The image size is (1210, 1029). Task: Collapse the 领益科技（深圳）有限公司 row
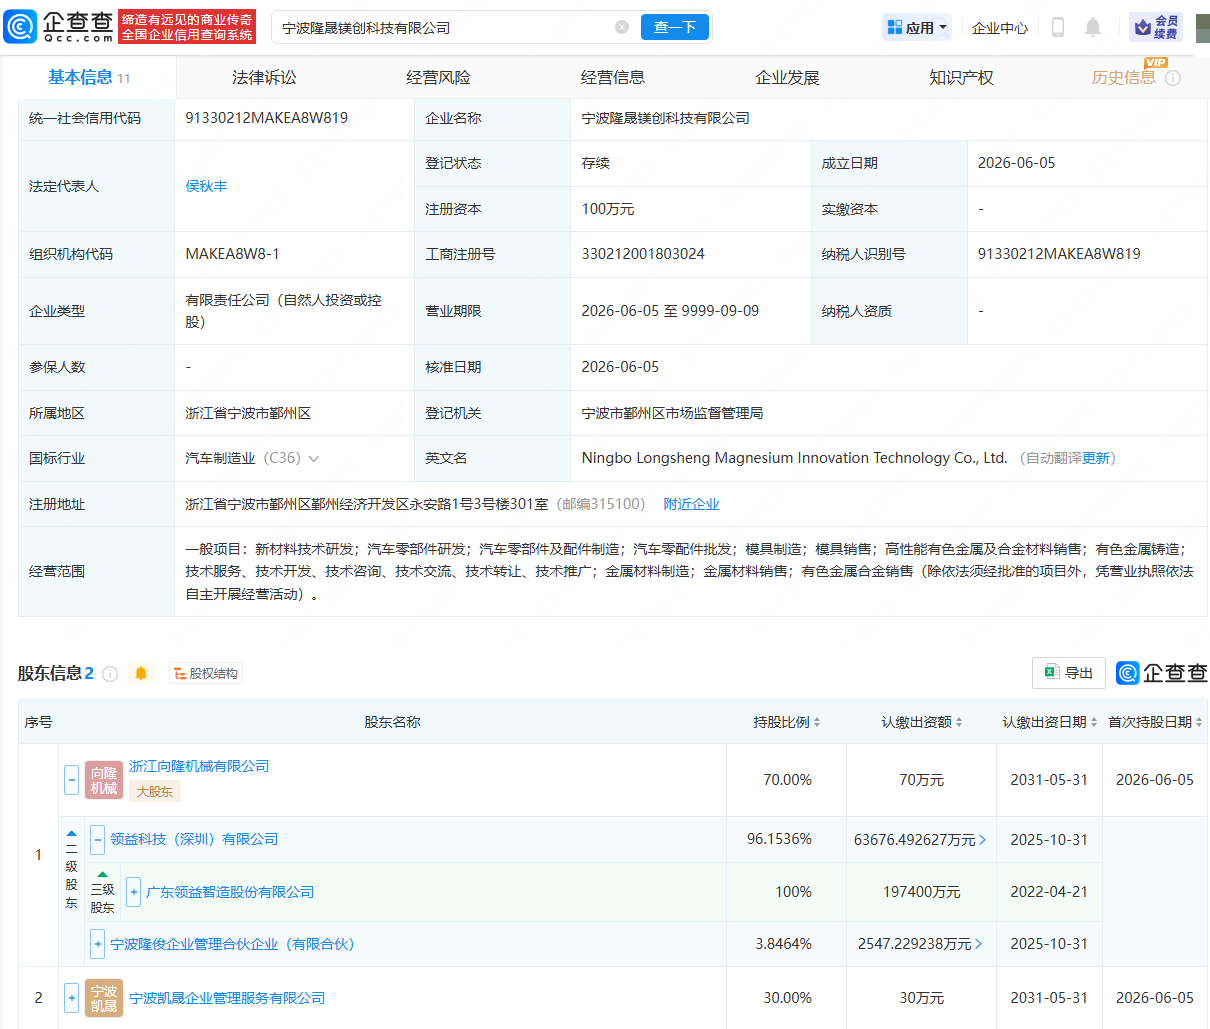pos(98,839)
